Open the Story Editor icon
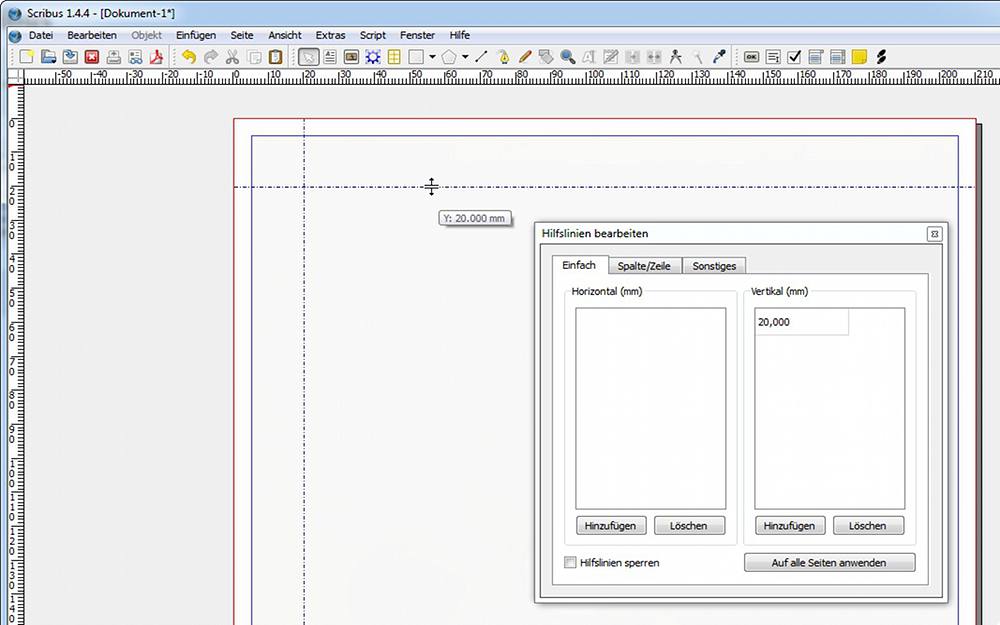 [x=610, y=57]
